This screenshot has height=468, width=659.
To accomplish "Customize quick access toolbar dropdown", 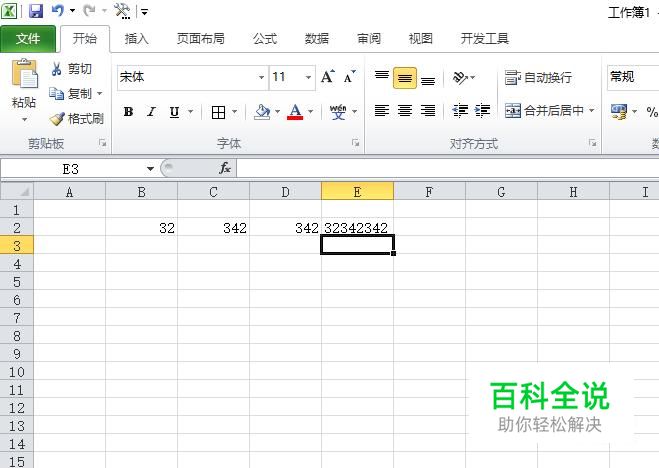I will (x=144, y=11).
